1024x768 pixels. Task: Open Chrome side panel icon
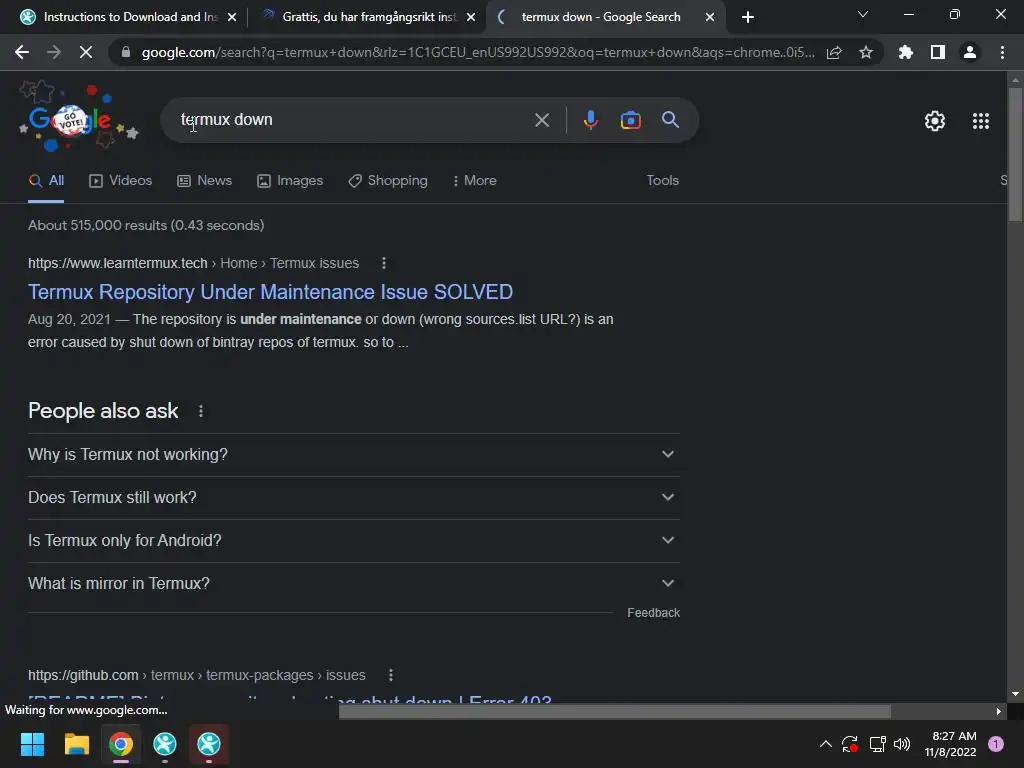pyautogui.click(x=938, y=52)
